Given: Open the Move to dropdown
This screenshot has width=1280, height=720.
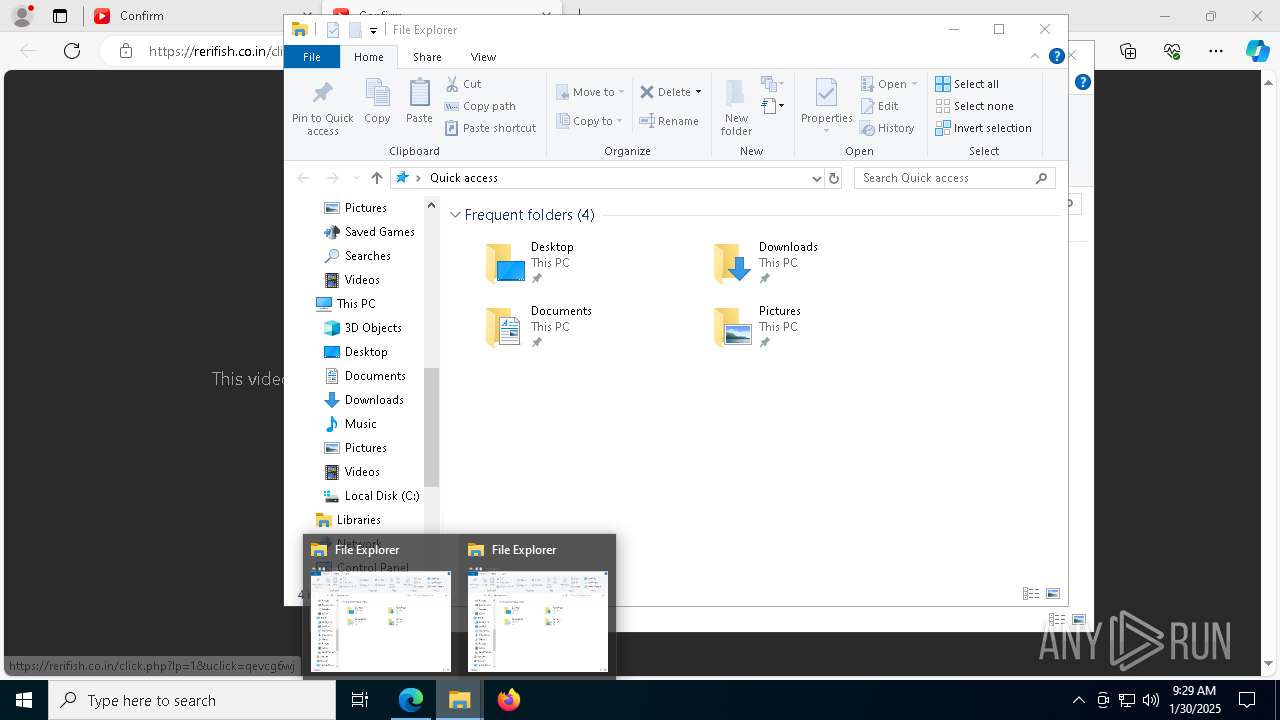Looking at the screenshot, I should point(590,92).
